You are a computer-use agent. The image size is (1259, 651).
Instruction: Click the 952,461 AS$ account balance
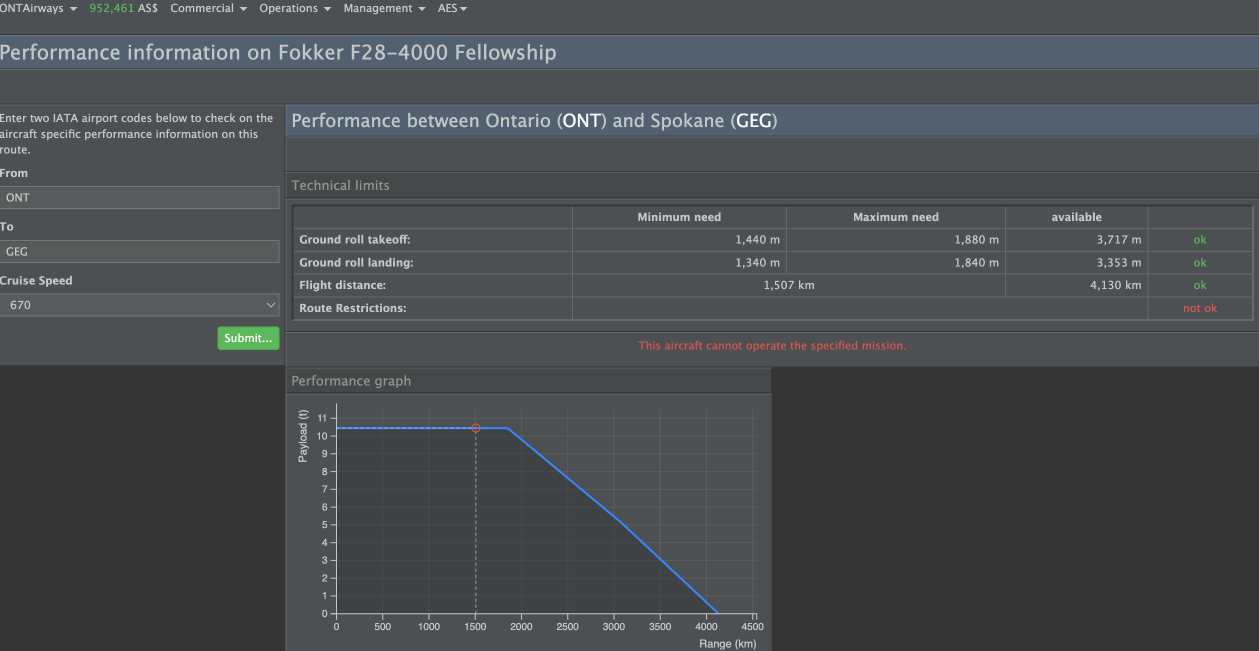pos(130,8)
